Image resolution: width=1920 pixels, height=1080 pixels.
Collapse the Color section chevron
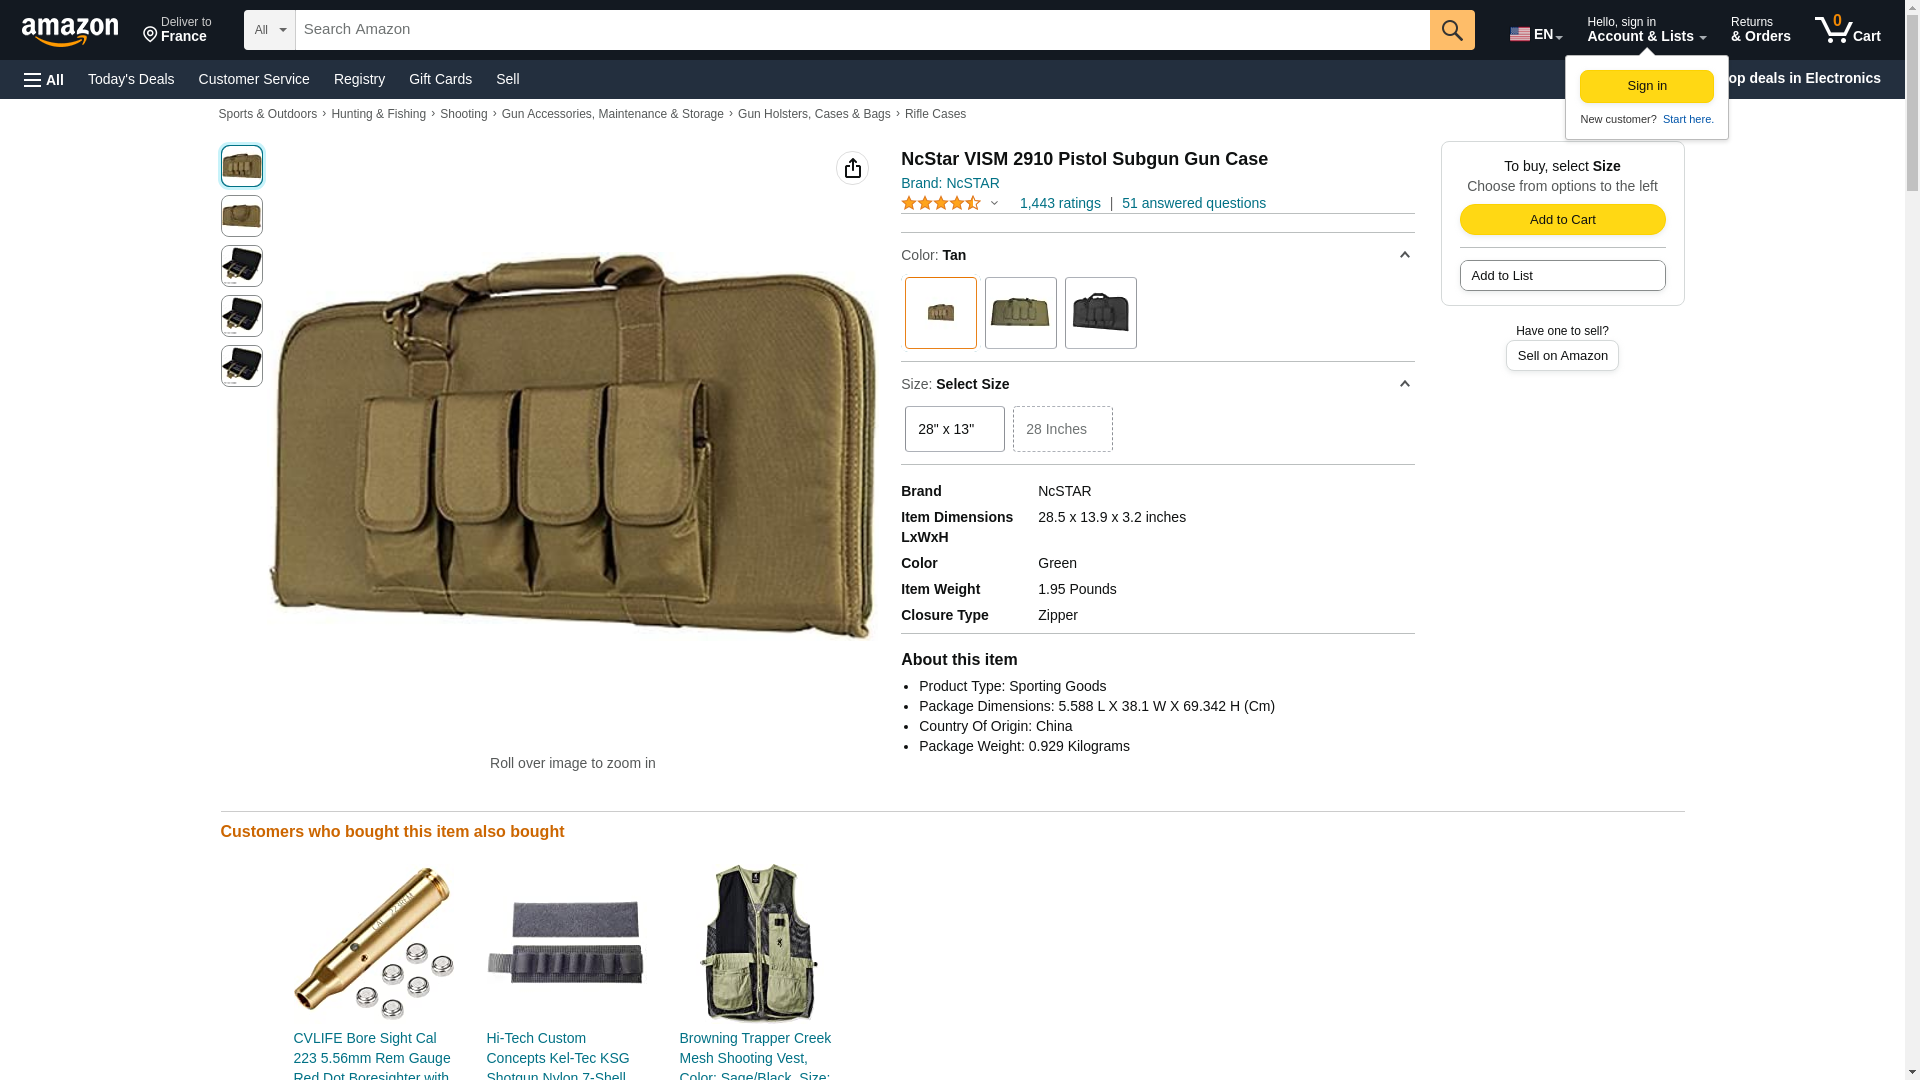pyautogui.click(x=1404, y=256)
